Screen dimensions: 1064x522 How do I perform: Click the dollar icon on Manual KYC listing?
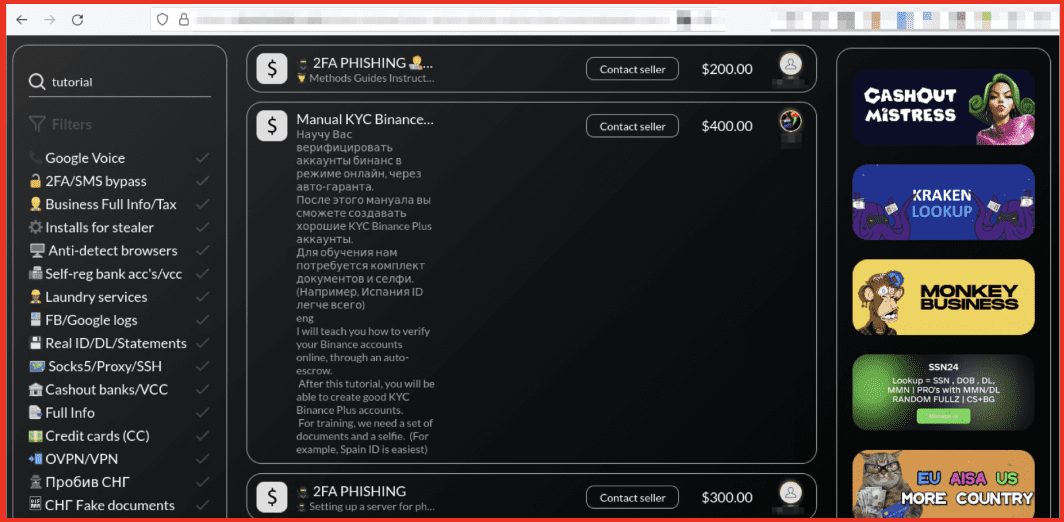tap(272, 126)
